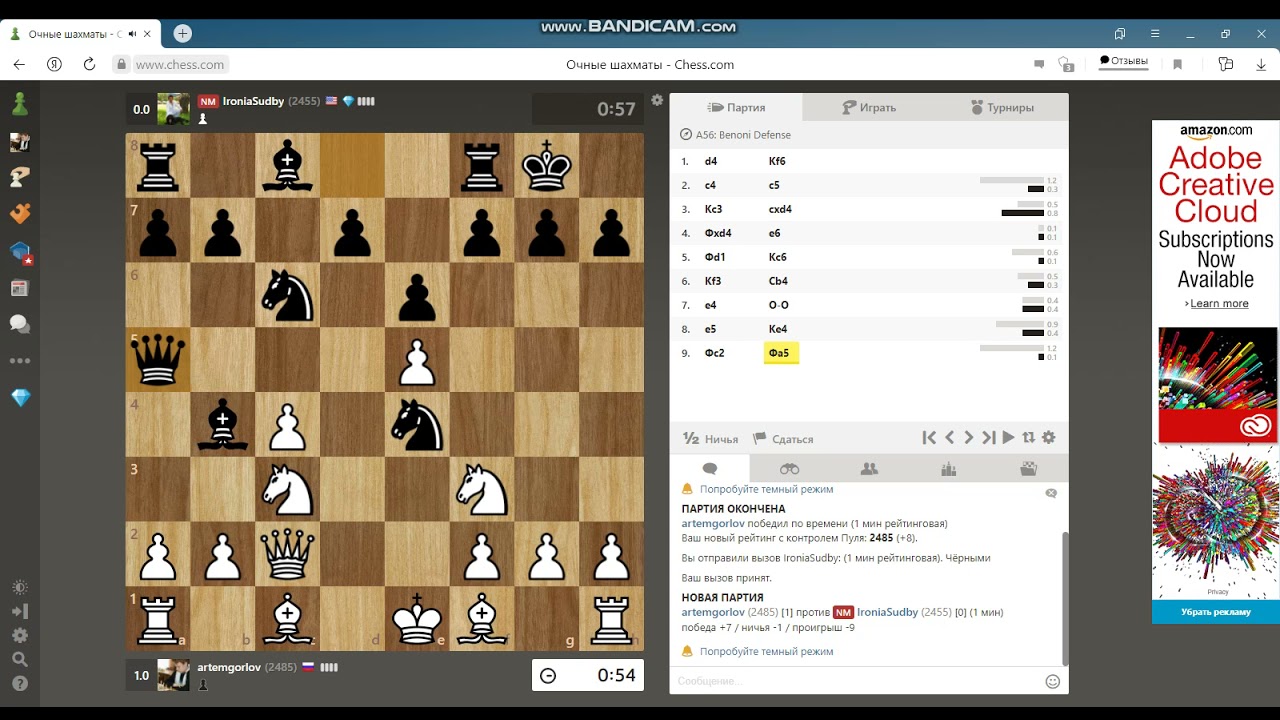Screen dimensions: 1280x720
Task: Open browser downloads arrow
Action: coord(1259,64)
